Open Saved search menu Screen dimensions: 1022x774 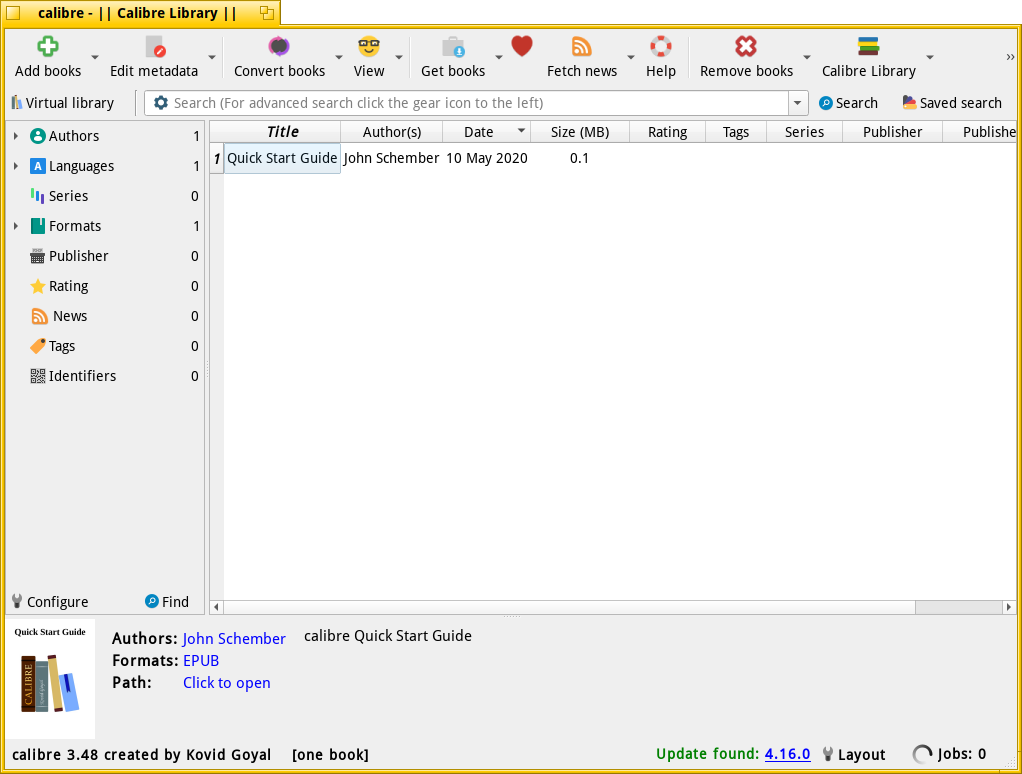[952, 103]
